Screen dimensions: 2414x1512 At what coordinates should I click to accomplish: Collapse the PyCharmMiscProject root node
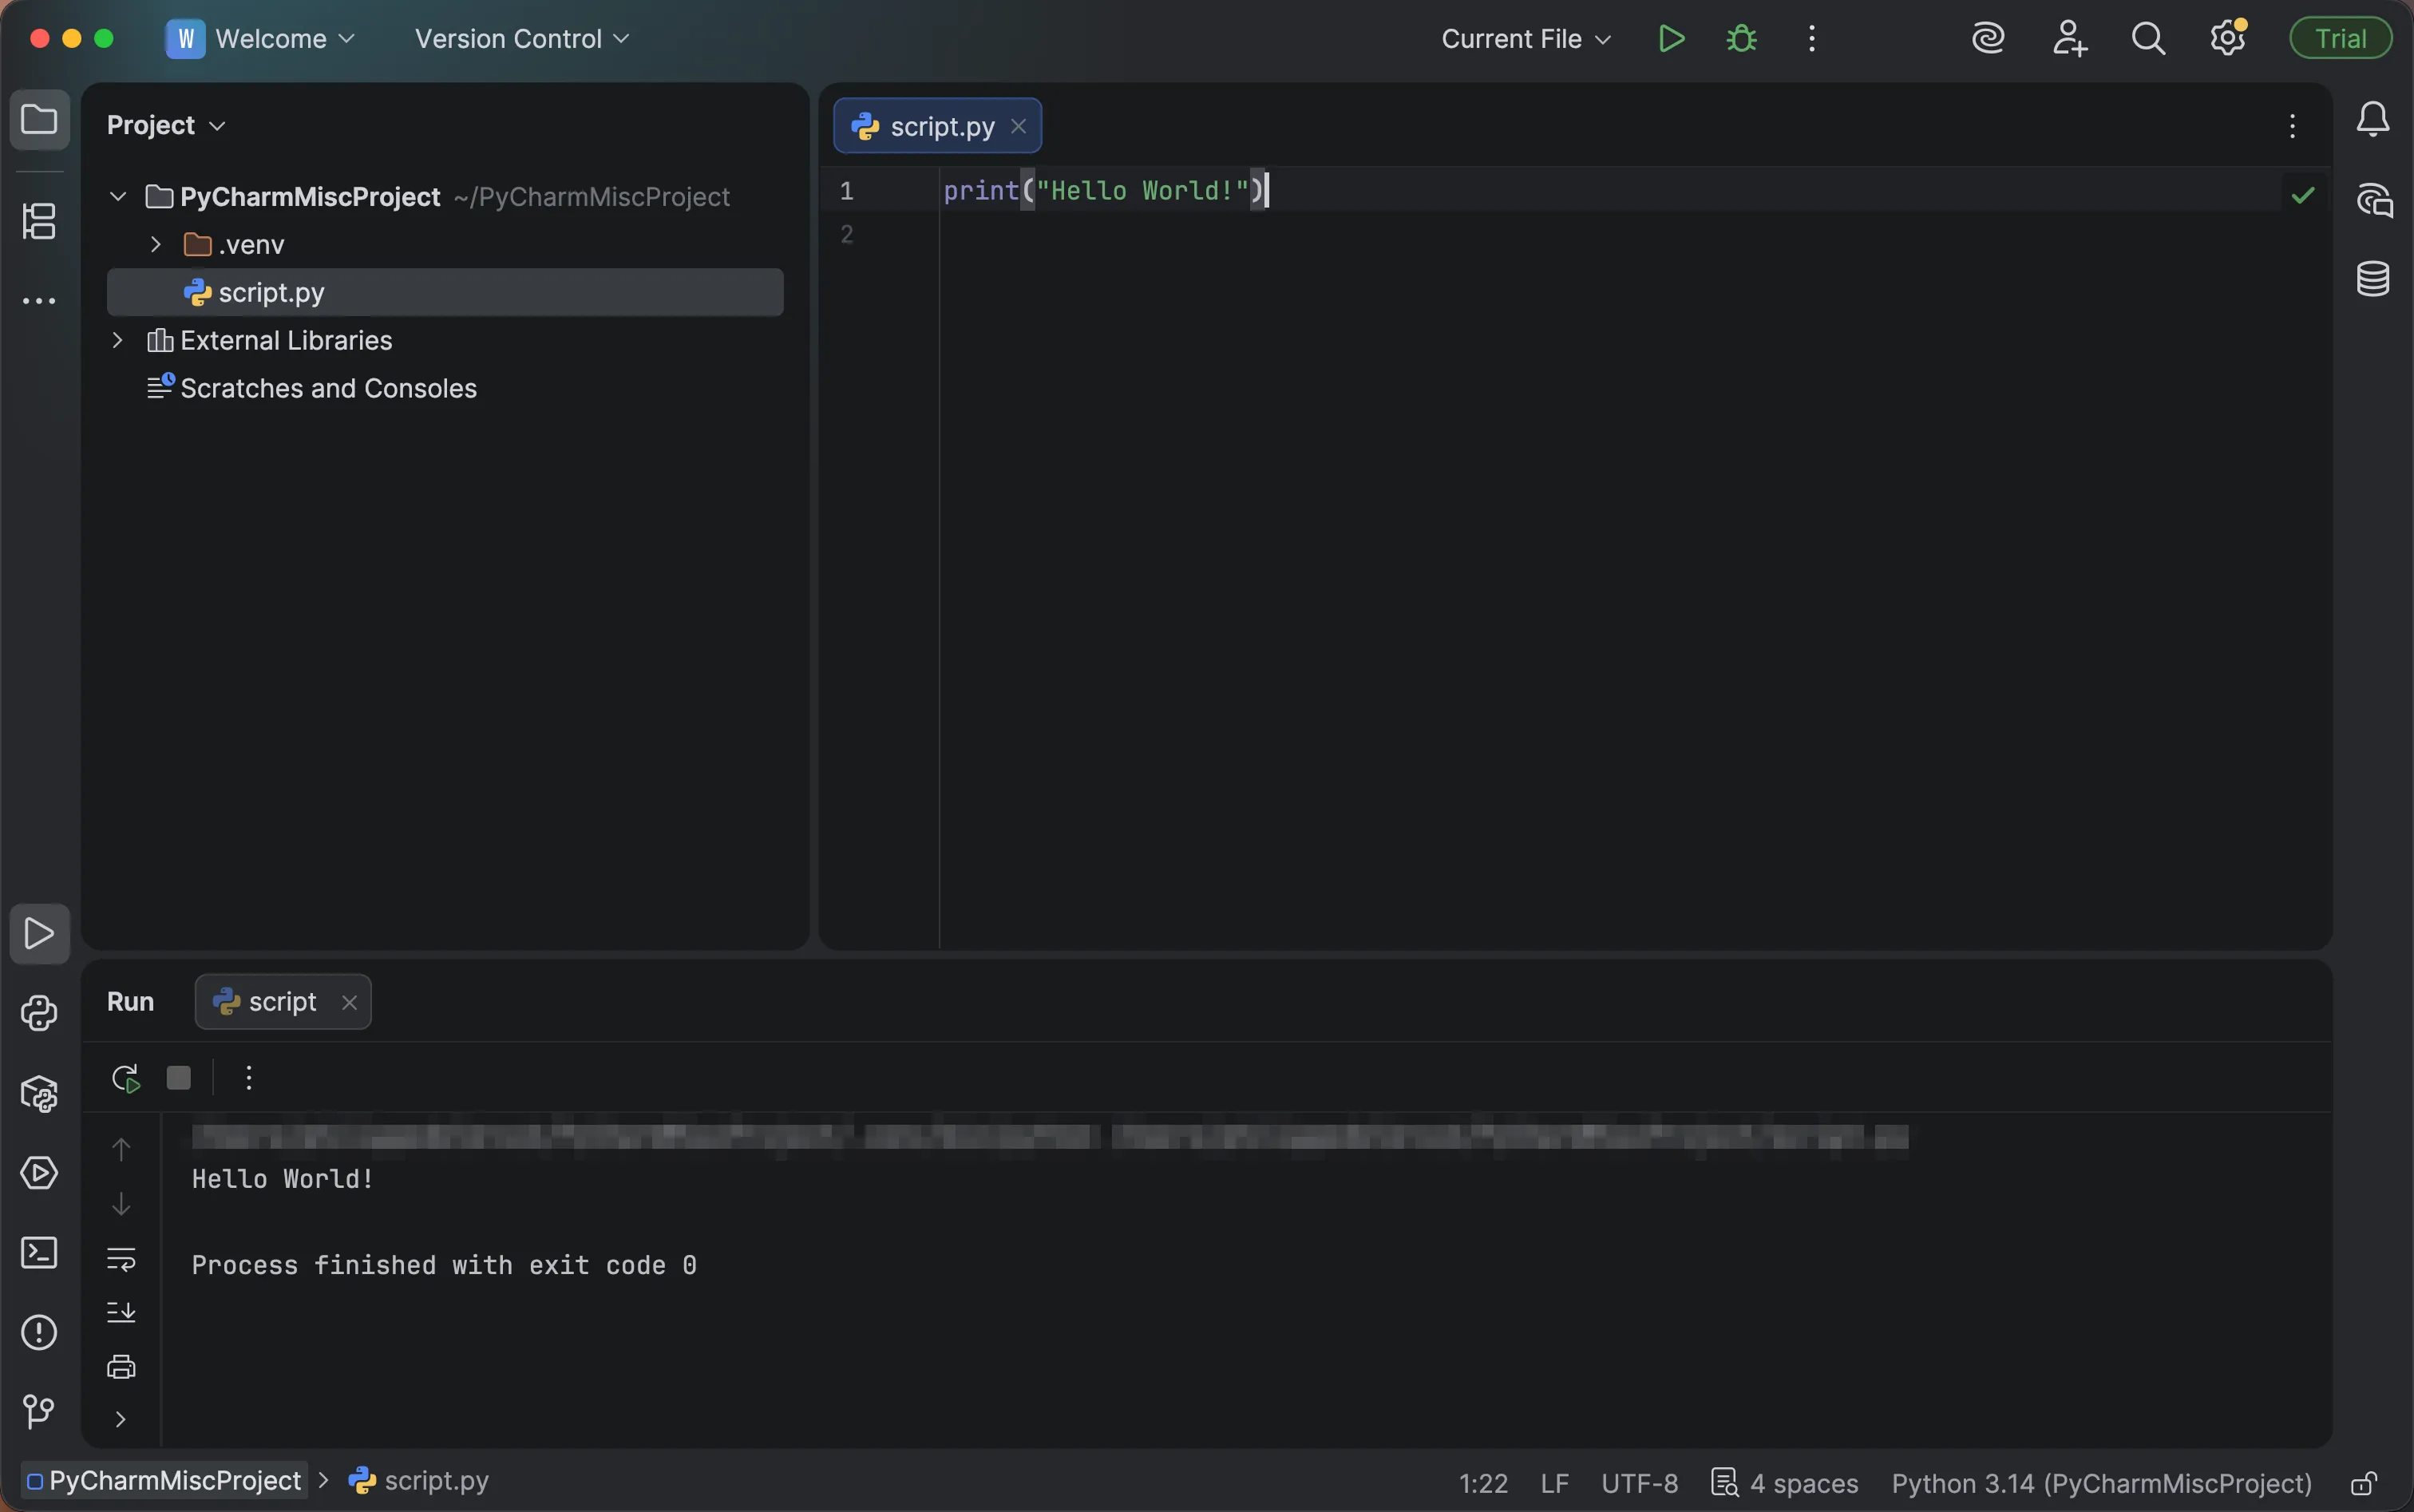(x=118, y=196)
